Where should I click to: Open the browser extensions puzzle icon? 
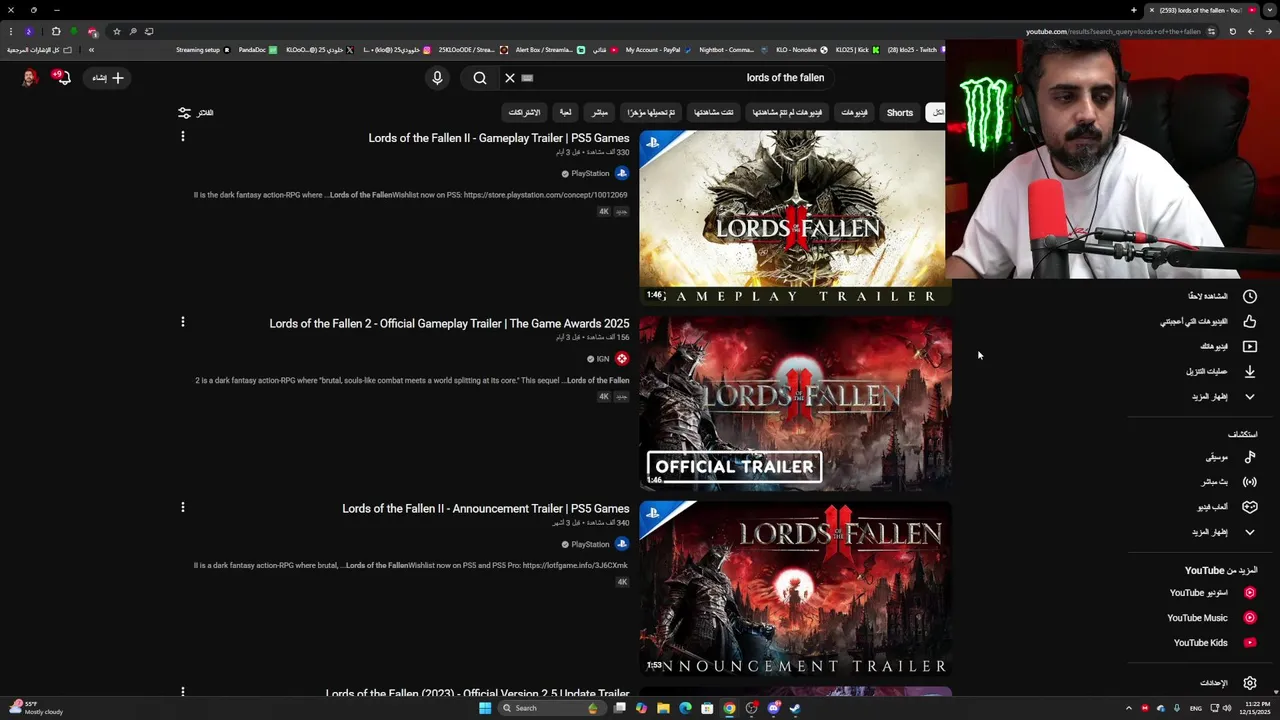point(56,31)
